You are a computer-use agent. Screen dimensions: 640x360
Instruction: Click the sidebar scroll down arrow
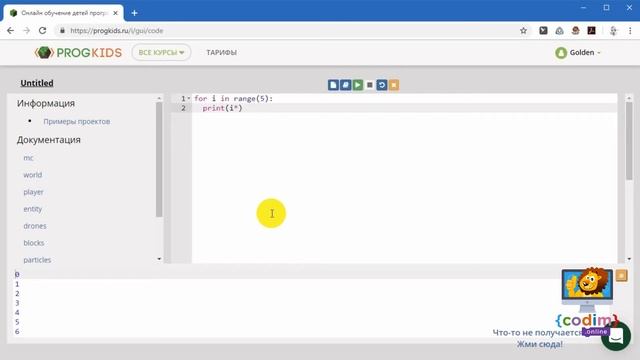pos(159,259)
